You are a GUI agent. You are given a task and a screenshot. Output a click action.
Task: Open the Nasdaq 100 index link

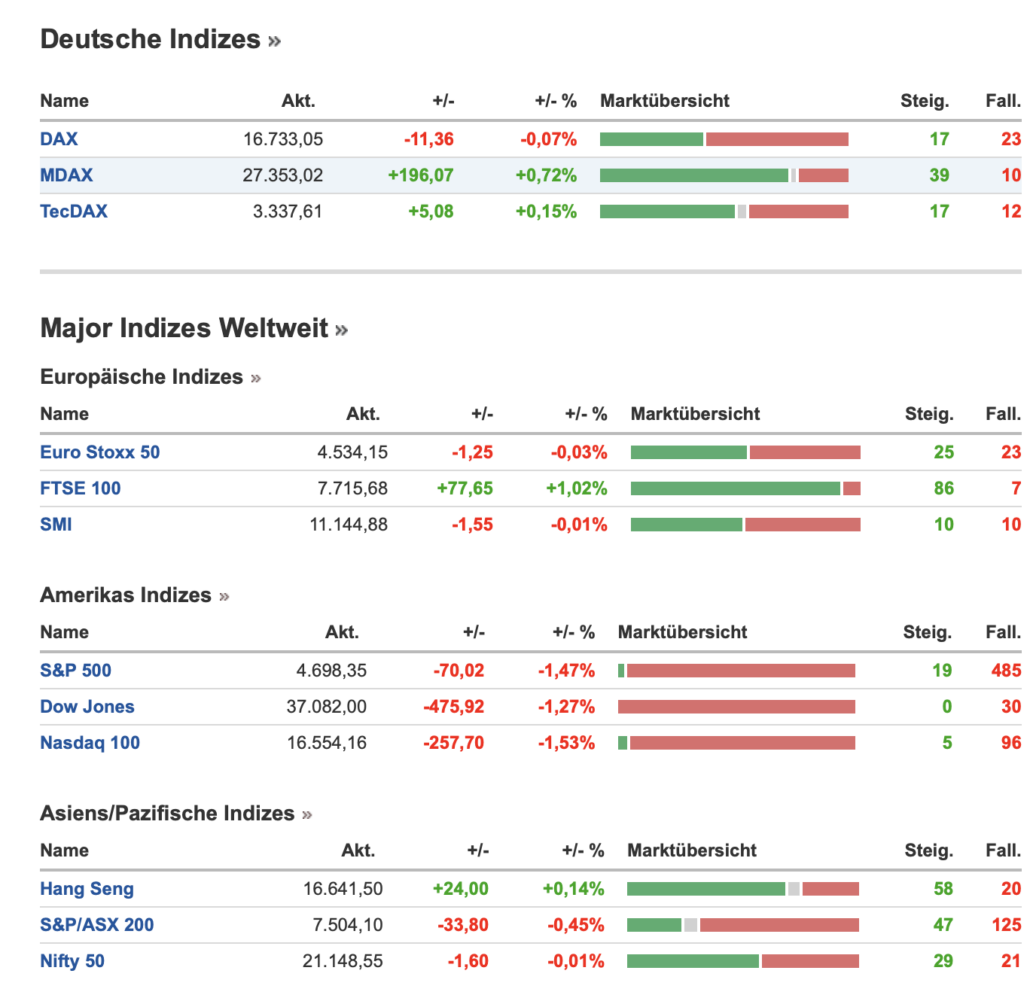(90, 743)
